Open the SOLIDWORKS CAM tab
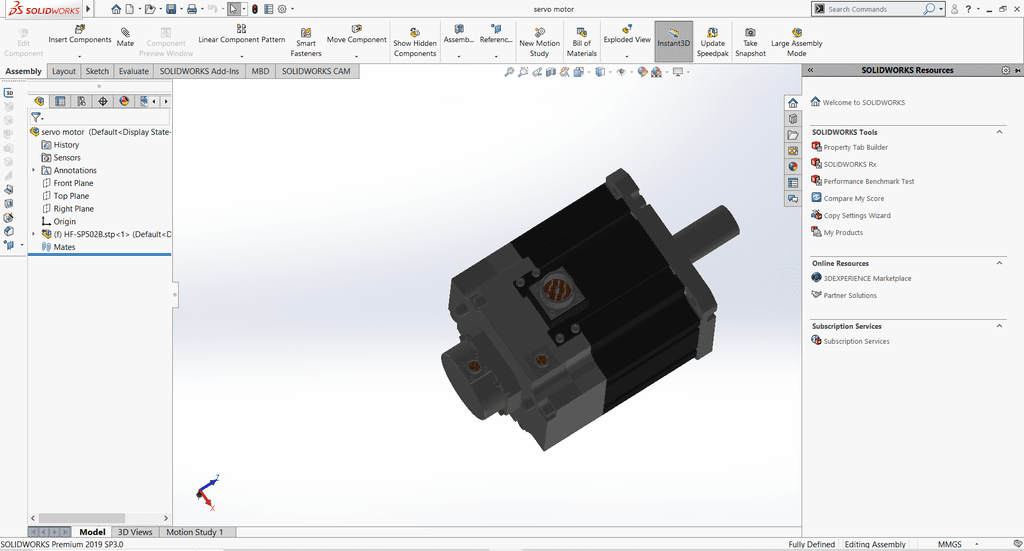Image resolution: width=1024 pixels, height=551 pixels. (316, 71)
